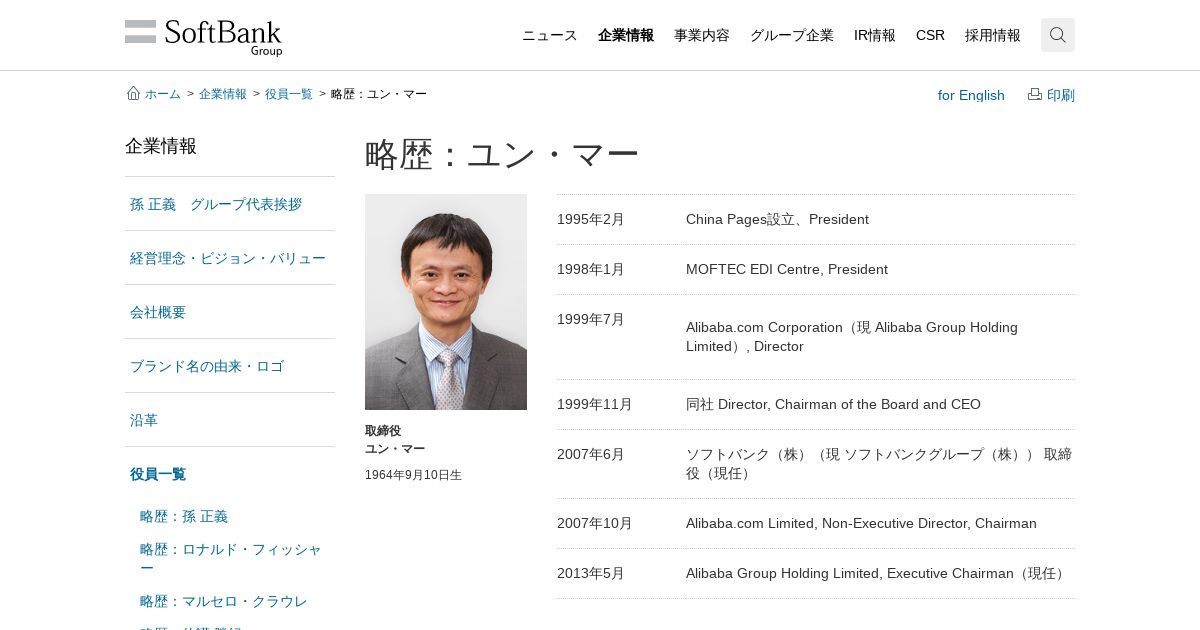Click the page title 略歴：ユン・マー
Image resolution: width=1200 pixels, height=630 pixels.
coord(502,155)
